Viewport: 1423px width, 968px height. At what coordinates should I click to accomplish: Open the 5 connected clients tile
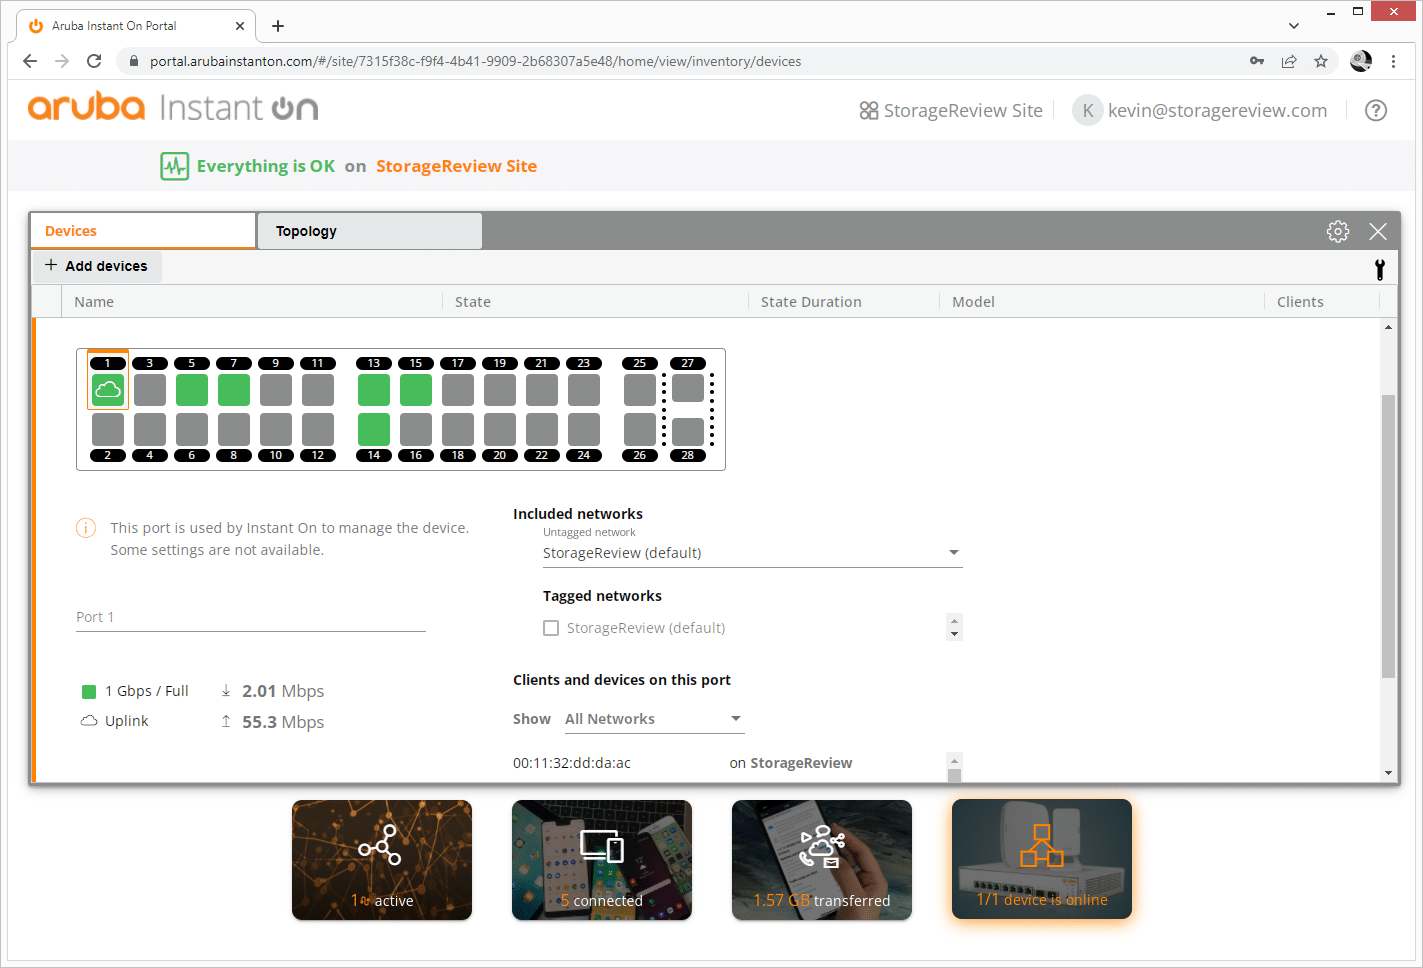click(x=602, y=860)
